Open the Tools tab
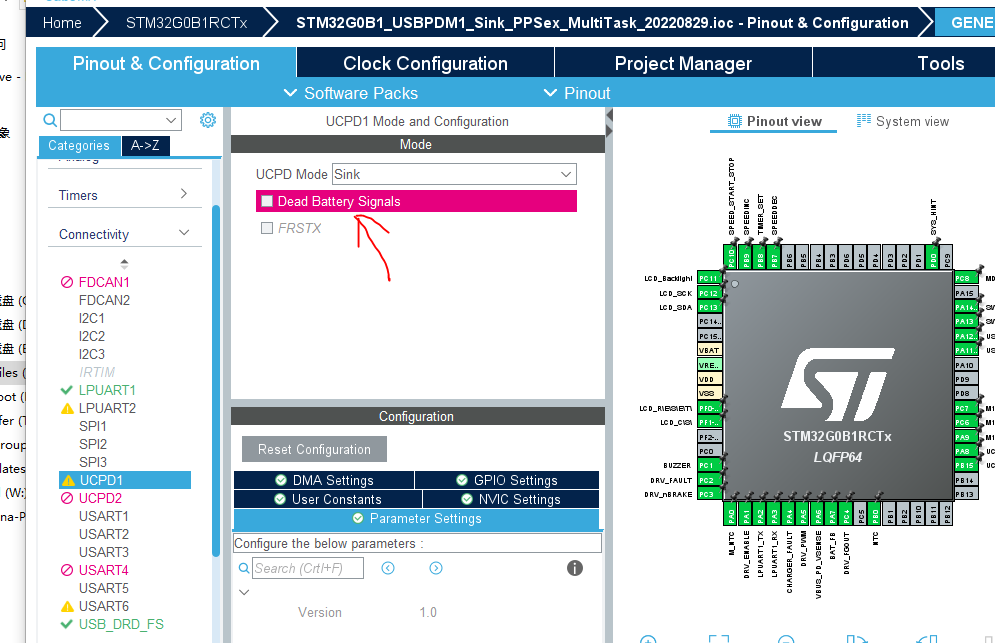 tap(941, 63)
